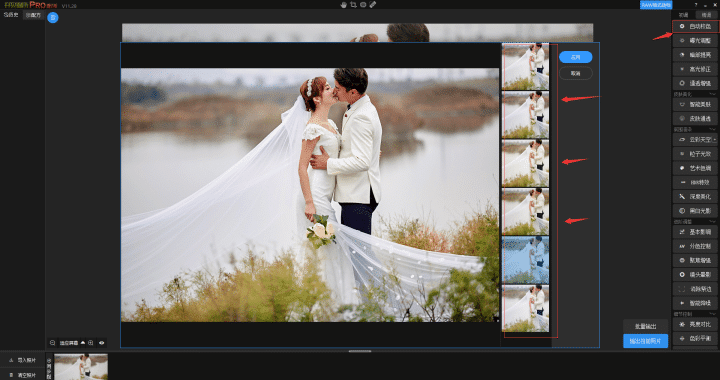Collapse the portrait beautify section chevron
This screenshot has width=720, height=380.
713,94
